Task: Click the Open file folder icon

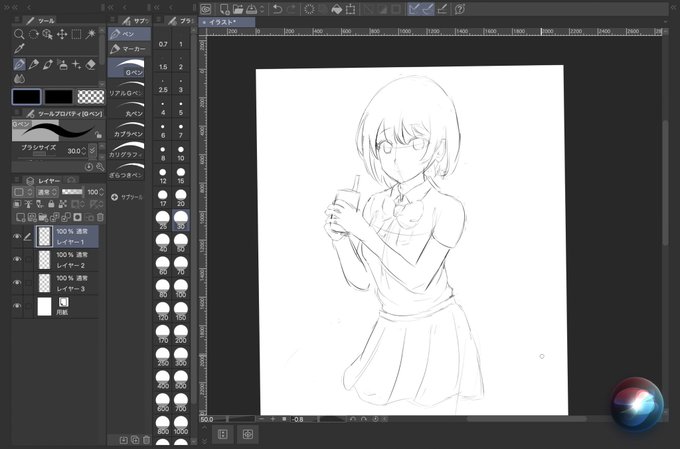Action: (x=238, y=9)
